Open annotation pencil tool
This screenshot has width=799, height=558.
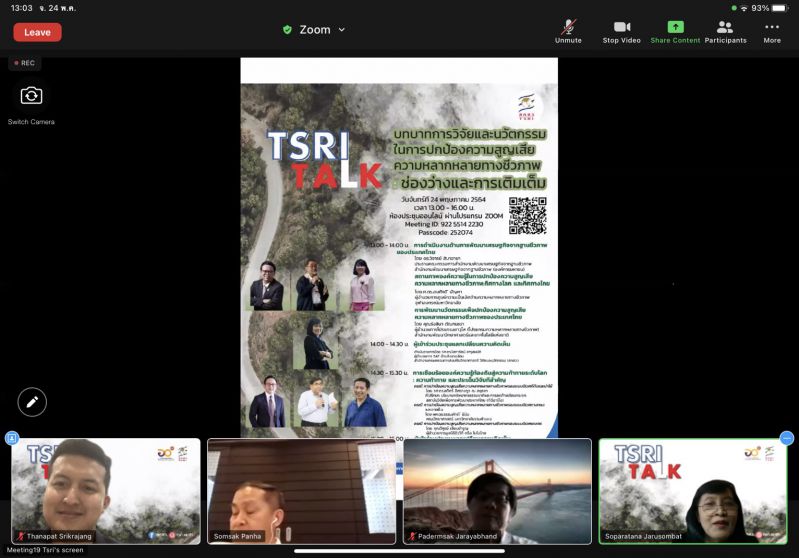click(x=32, y=402)
